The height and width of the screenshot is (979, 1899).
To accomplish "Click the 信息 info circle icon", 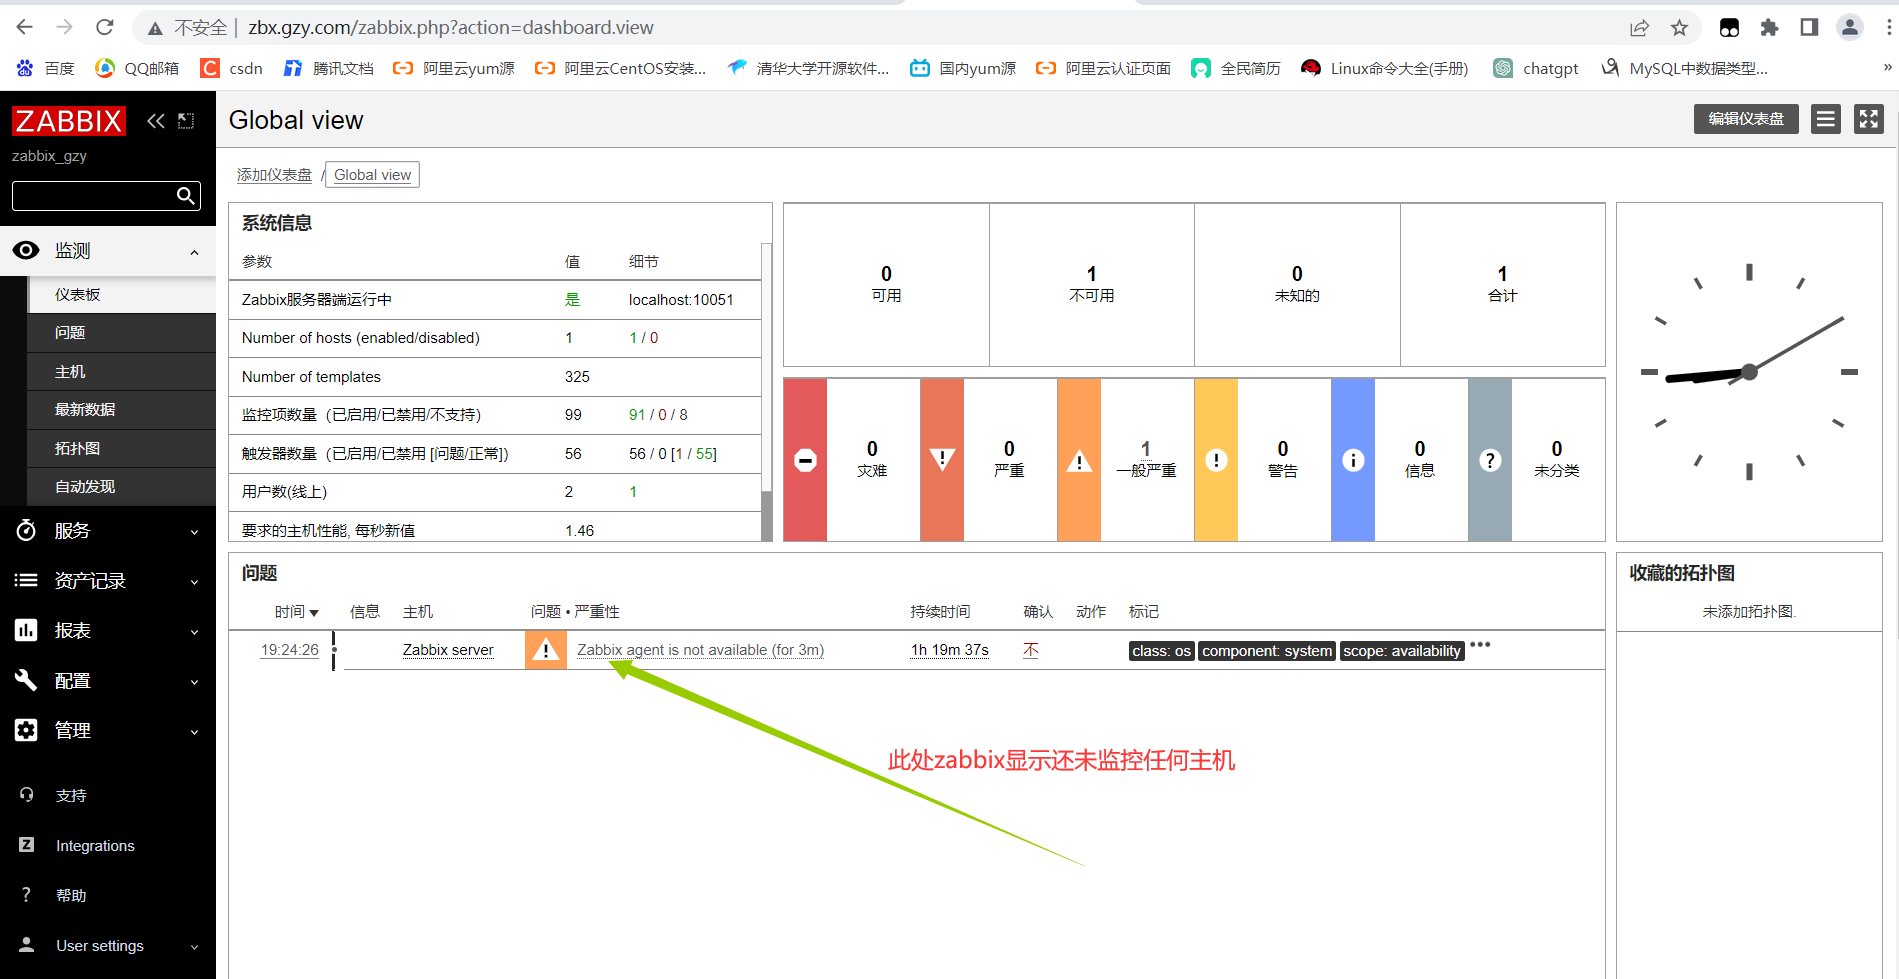I will pyautogui.click(x=1353, y=460).
